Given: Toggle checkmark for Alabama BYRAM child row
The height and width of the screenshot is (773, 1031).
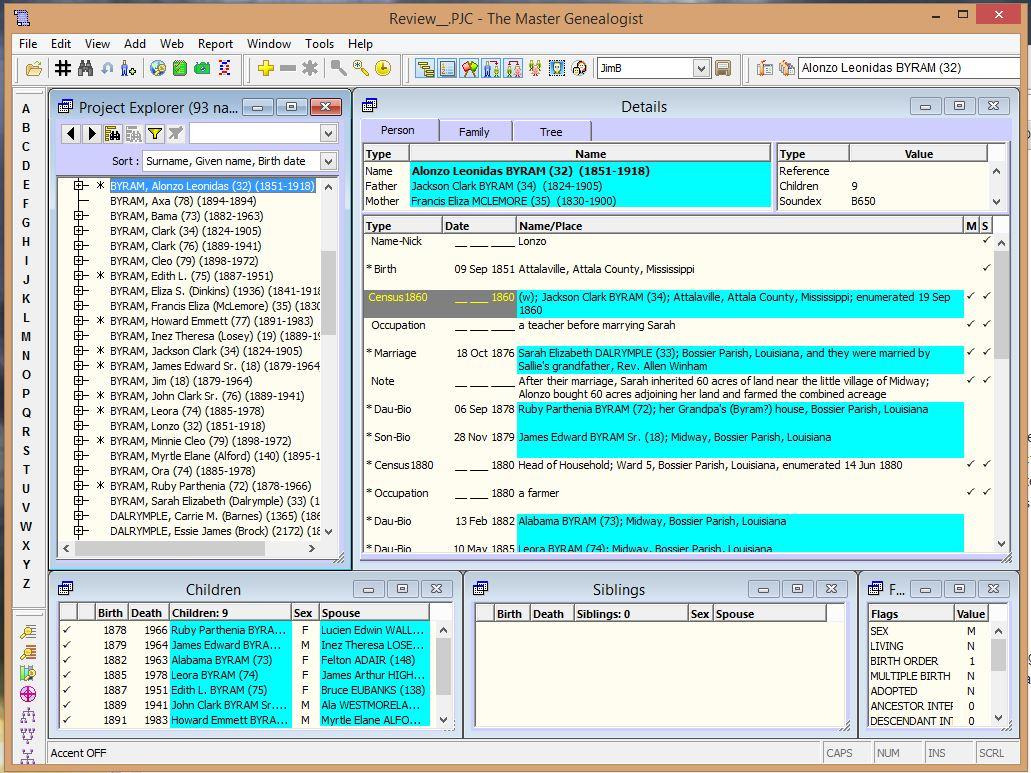Looking at the screenshot, I should pyautogui.click(x=67, y=660).
